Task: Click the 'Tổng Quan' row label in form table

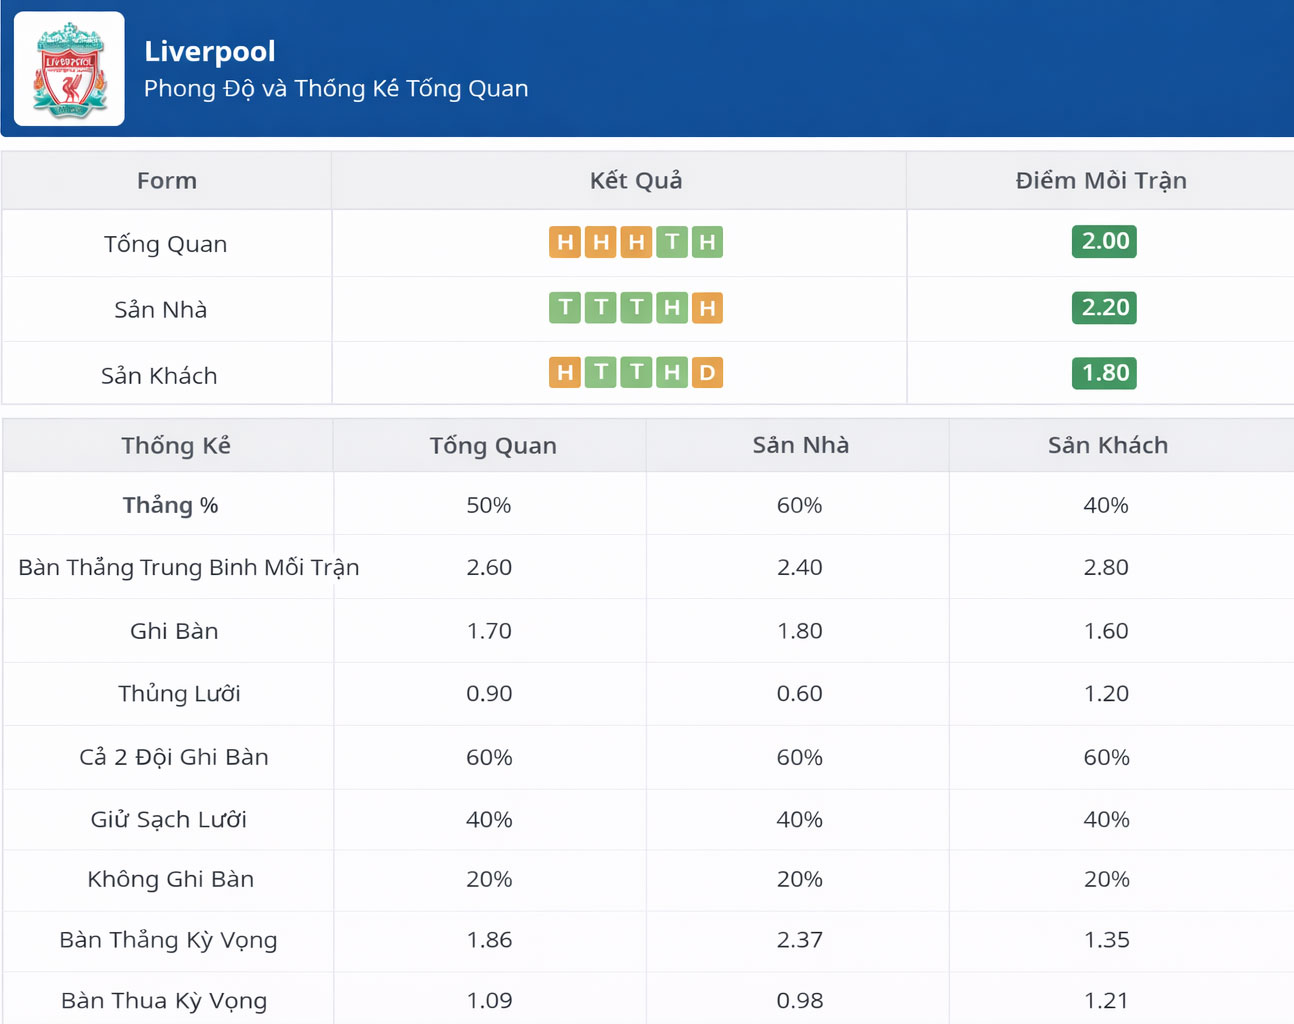Action: [166, 244]
